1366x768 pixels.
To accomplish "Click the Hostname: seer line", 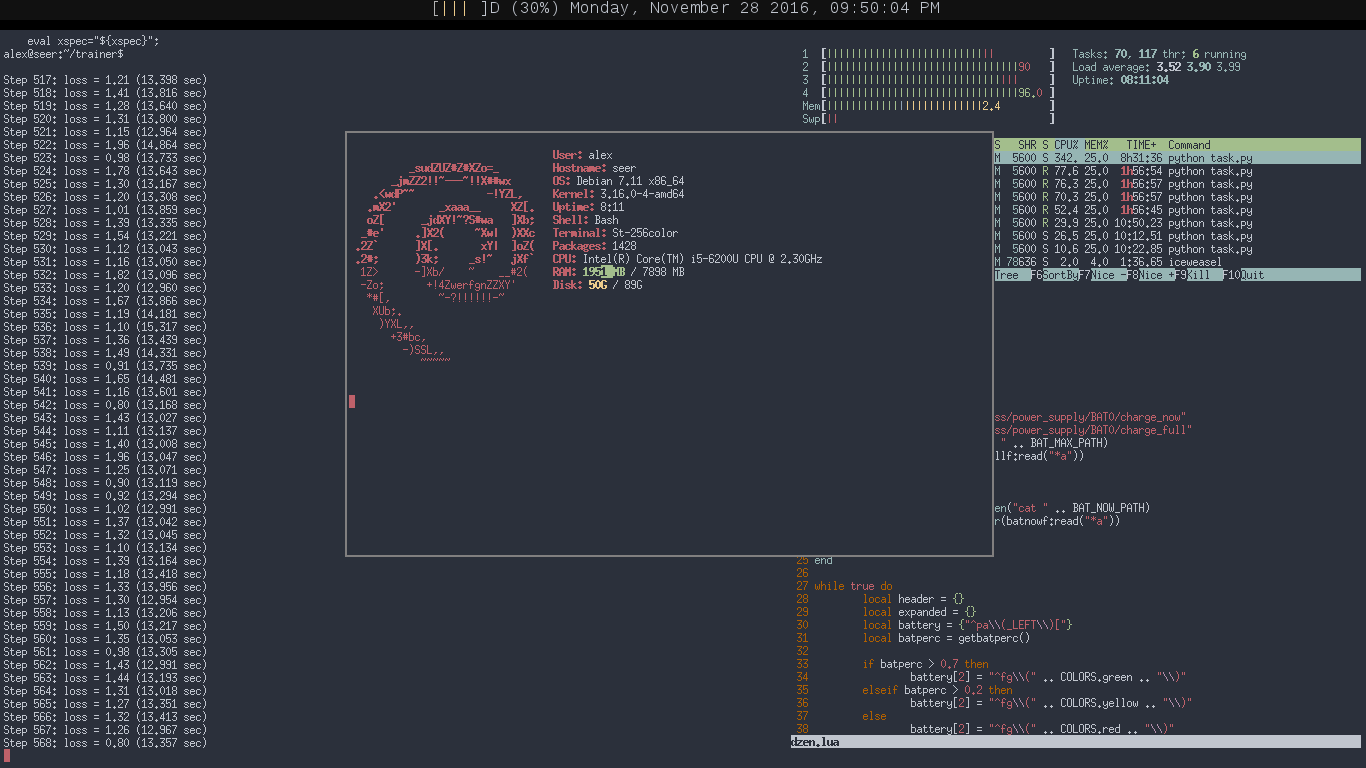I will point(594,168).
